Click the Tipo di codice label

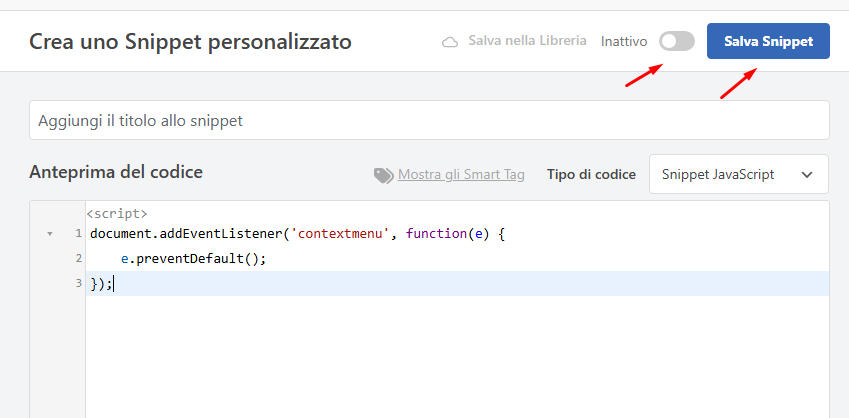pyautogui.click(x=591, y=175)
